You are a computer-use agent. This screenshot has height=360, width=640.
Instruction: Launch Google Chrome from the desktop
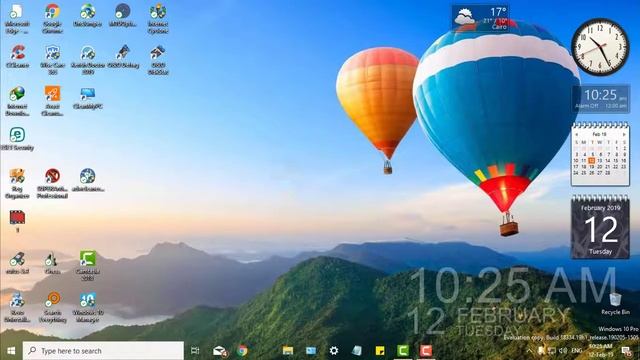coord(52,18)
